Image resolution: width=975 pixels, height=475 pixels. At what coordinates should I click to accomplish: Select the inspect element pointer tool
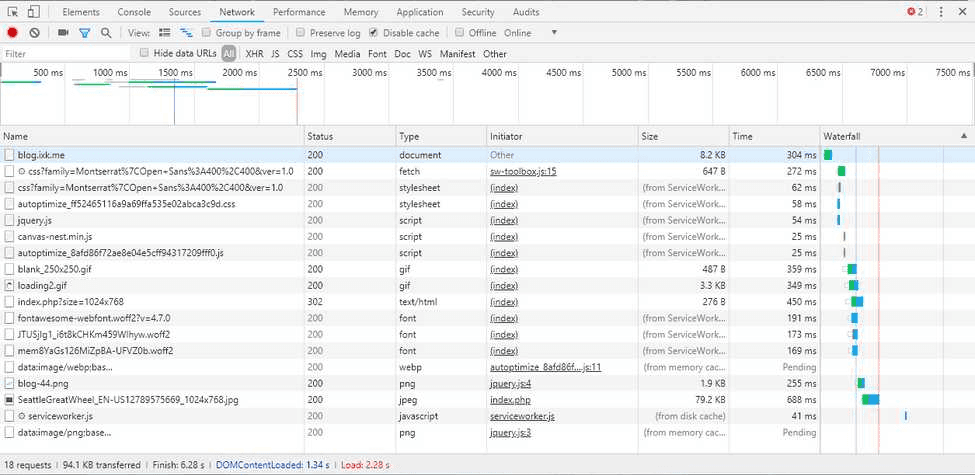12,12
